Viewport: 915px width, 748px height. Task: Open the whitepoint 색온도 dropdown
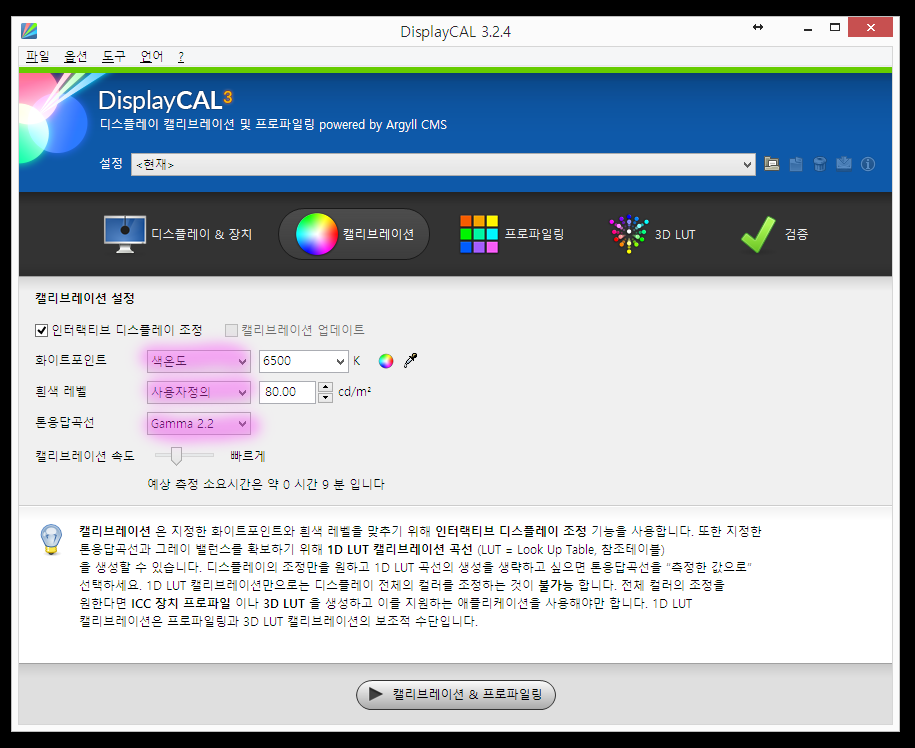tap(198, 361)
